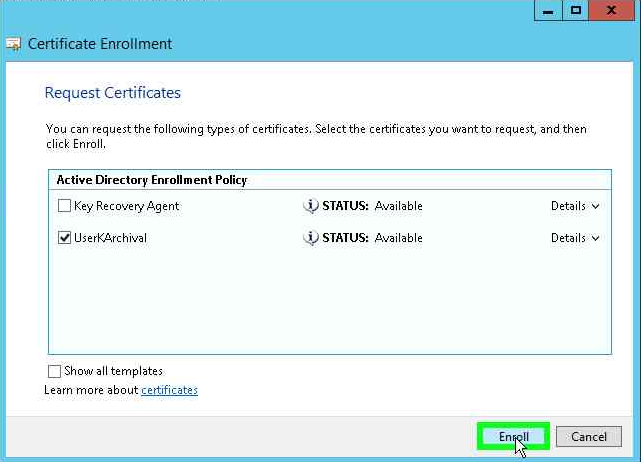Close the Certificate Enrollment window
The width and height of the screenshot is (641, 462).
point(612,11)
